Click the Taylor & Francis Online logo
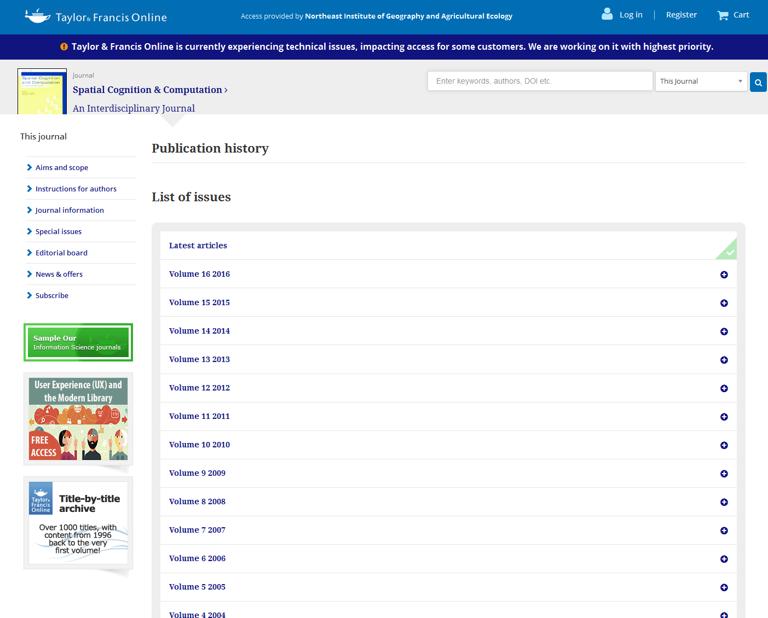Screen dimensions: 768x618 point(96,16)
